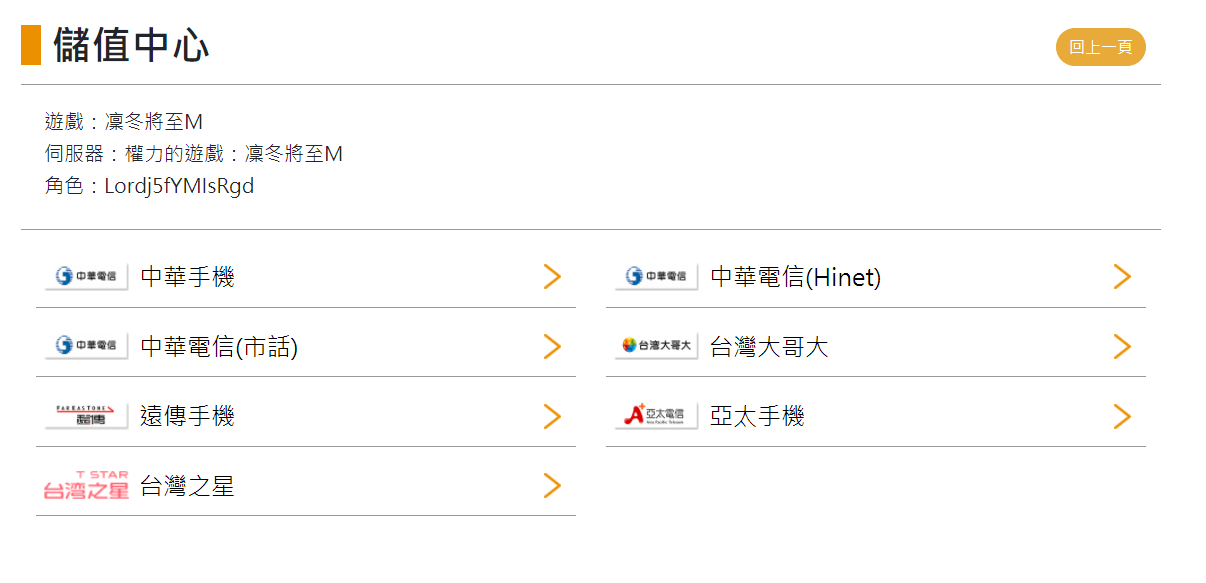Open the arrow chevron for 台灣大哥大

pos(1122,346)
